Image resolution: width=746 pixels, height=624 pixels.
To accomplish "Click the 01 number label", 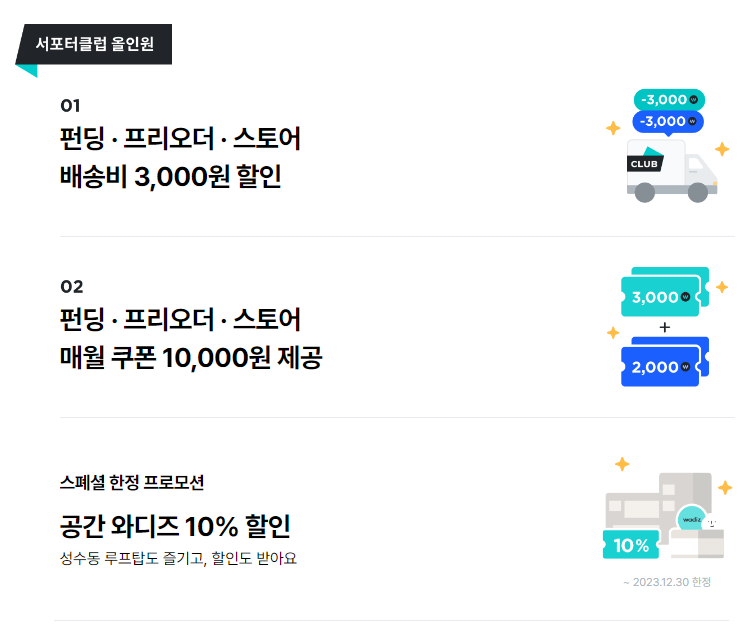I will coord(70,105).
